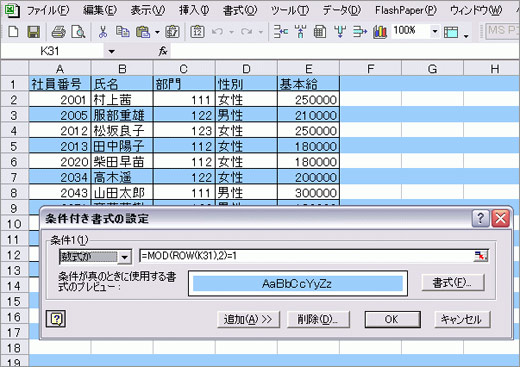Open the Undo history dropdown arrow
Screen dimensions: 520x367
coord(231,32)
